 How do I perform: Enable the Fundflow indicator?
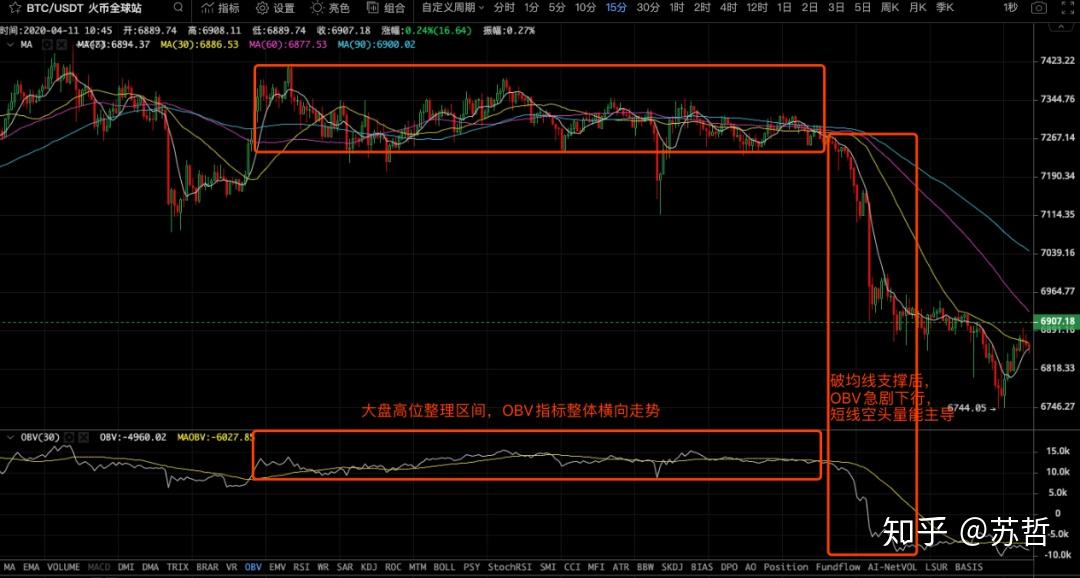(838, 567)
